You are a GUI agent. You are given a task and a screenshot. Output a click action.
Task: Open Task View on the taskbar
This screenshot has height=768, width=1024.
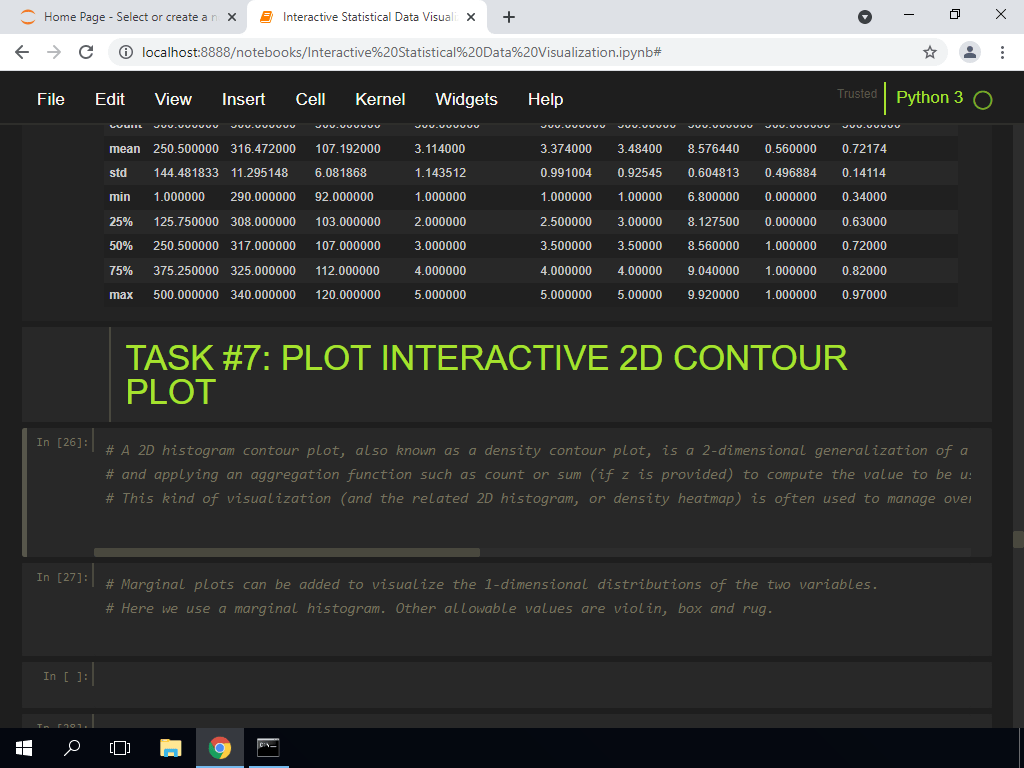tap(120, 748)
